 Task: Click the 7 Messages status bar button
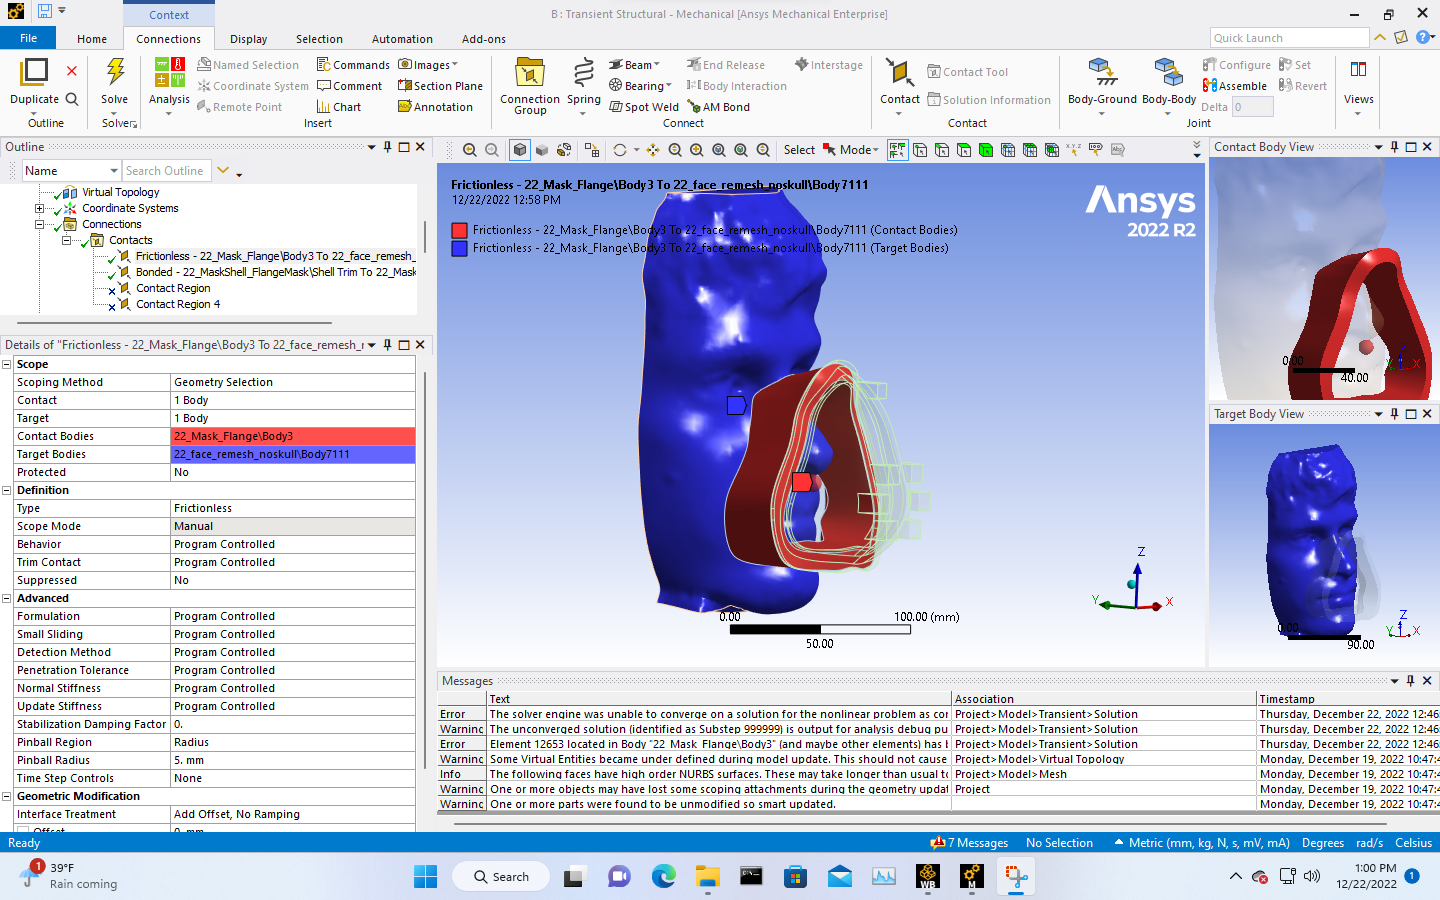(x=969, y=843)
